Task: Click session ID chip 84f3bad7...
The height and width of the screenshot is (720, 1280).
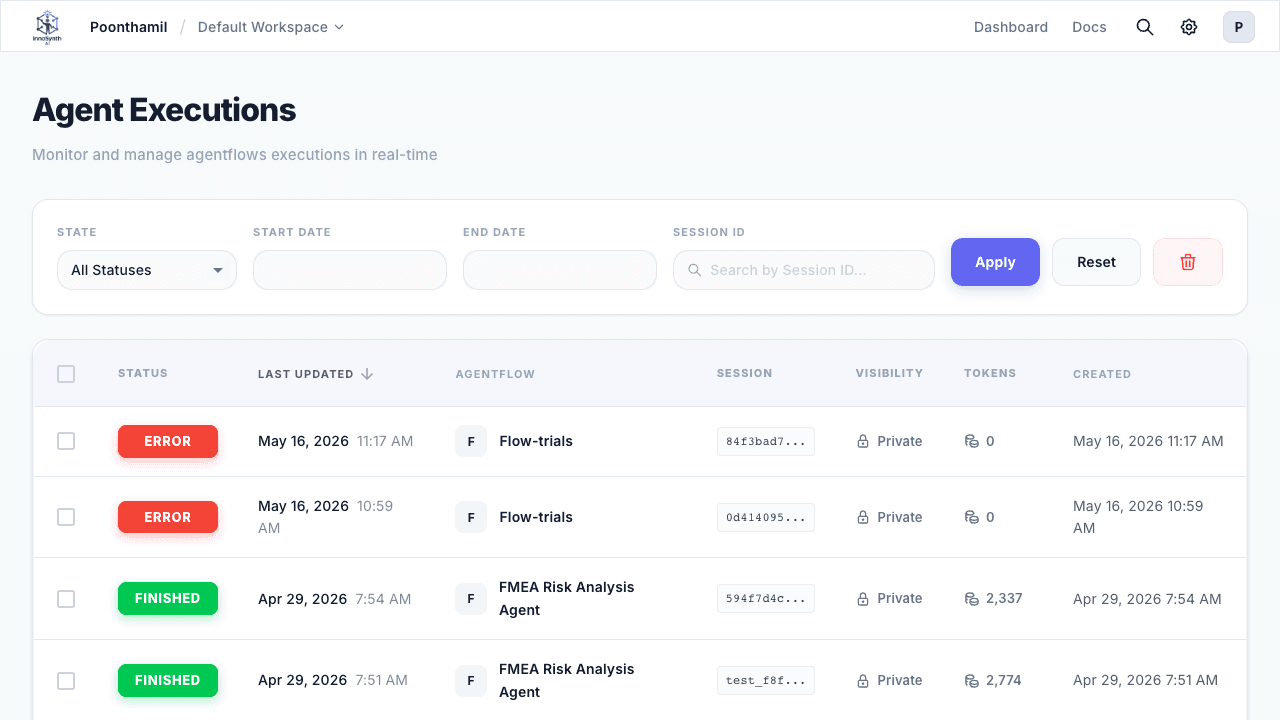Action: point(766,441)
